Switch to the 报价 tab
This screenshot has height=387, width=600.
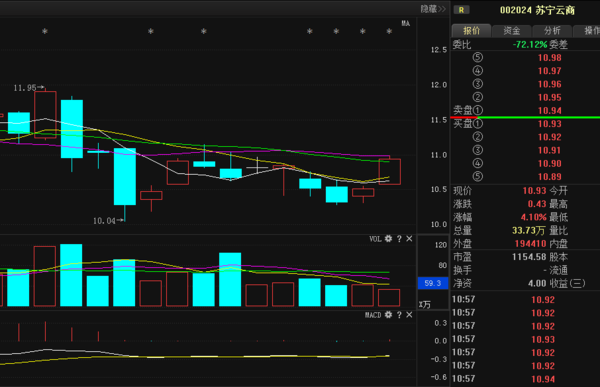471,31
